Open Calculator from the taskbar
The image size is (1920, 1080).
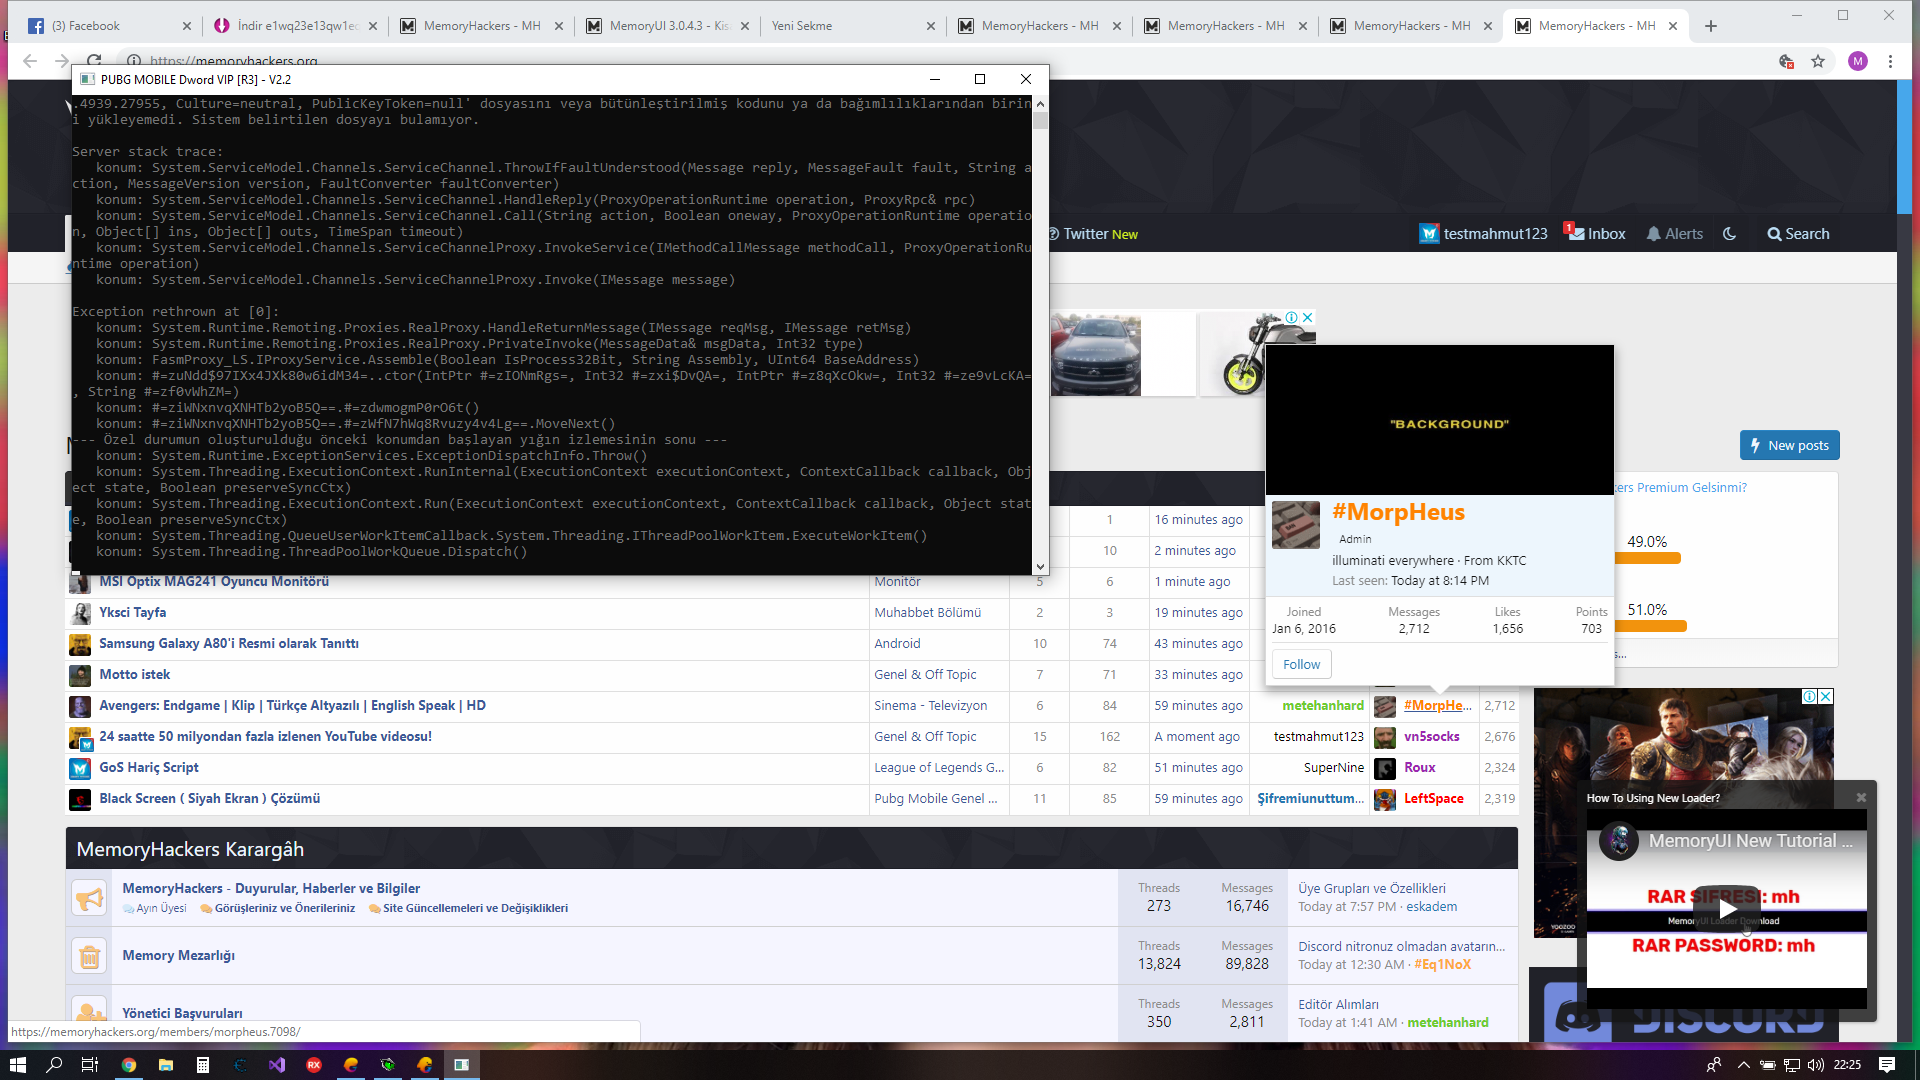click(x=203, y=1065)
